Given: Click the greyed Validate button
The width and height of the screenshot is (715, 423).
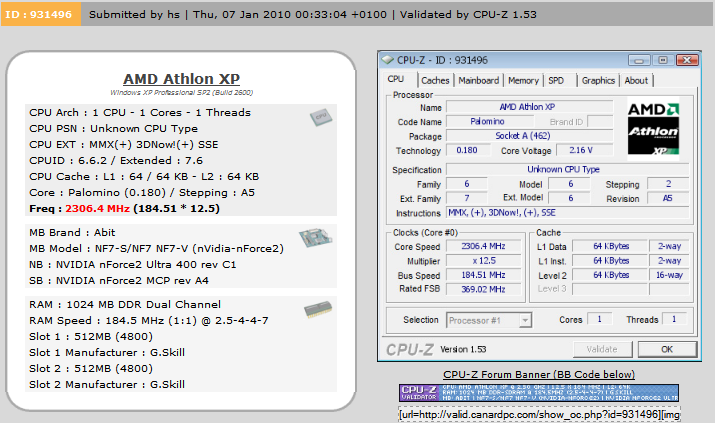Looking at the screenshot, I should (x=602, y=349).
